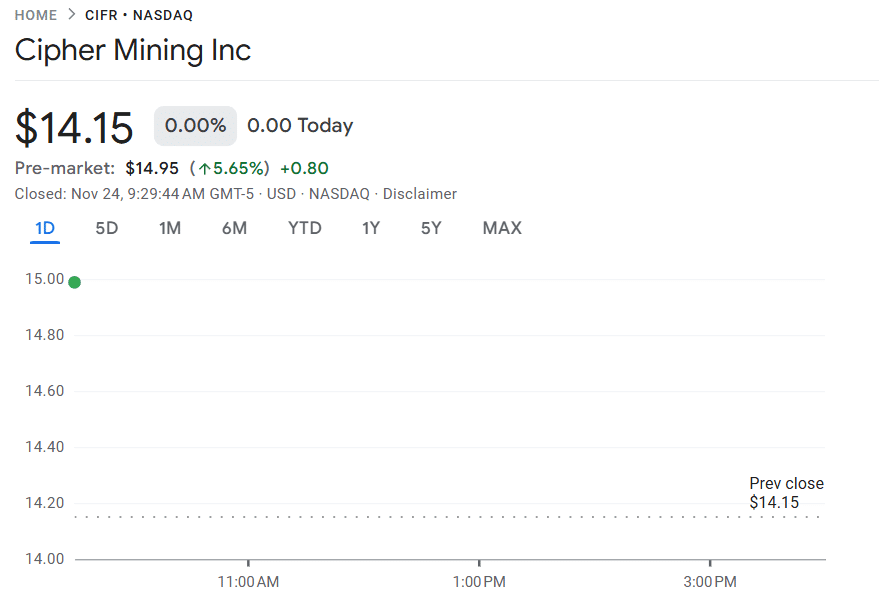879x605 pixels.
Task: Navigate back using the HOME breadcrumb
Action: [x=36, y=15]
